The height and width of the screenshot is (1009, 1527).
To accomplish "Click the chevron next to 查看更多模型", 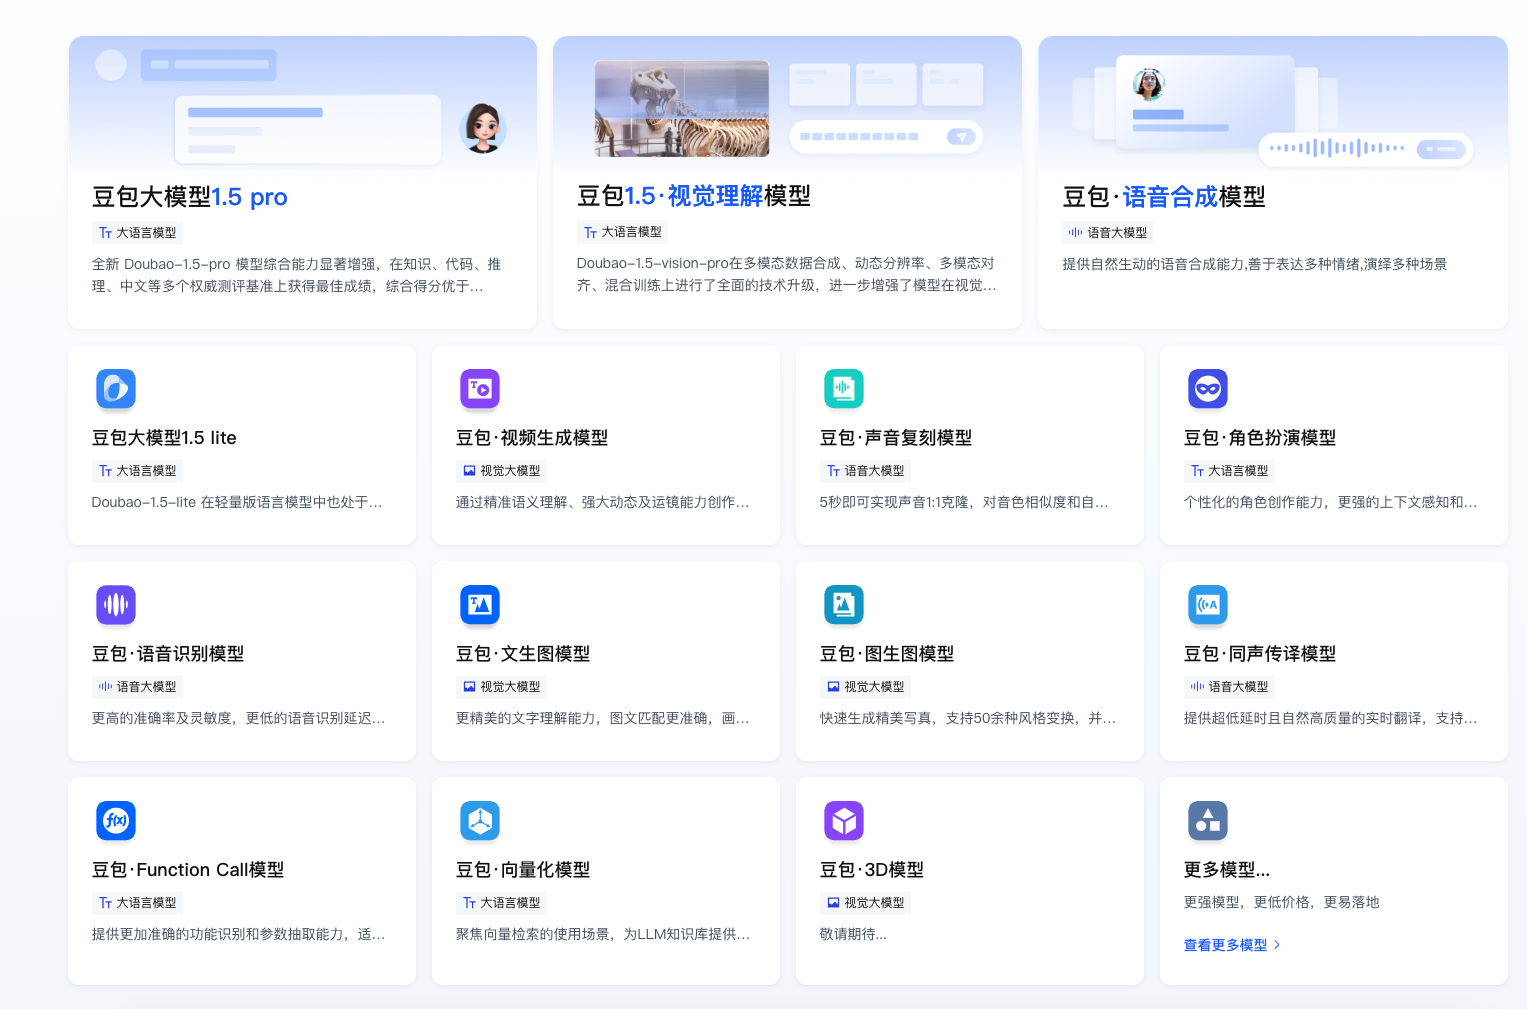I will click(1277, 945).
